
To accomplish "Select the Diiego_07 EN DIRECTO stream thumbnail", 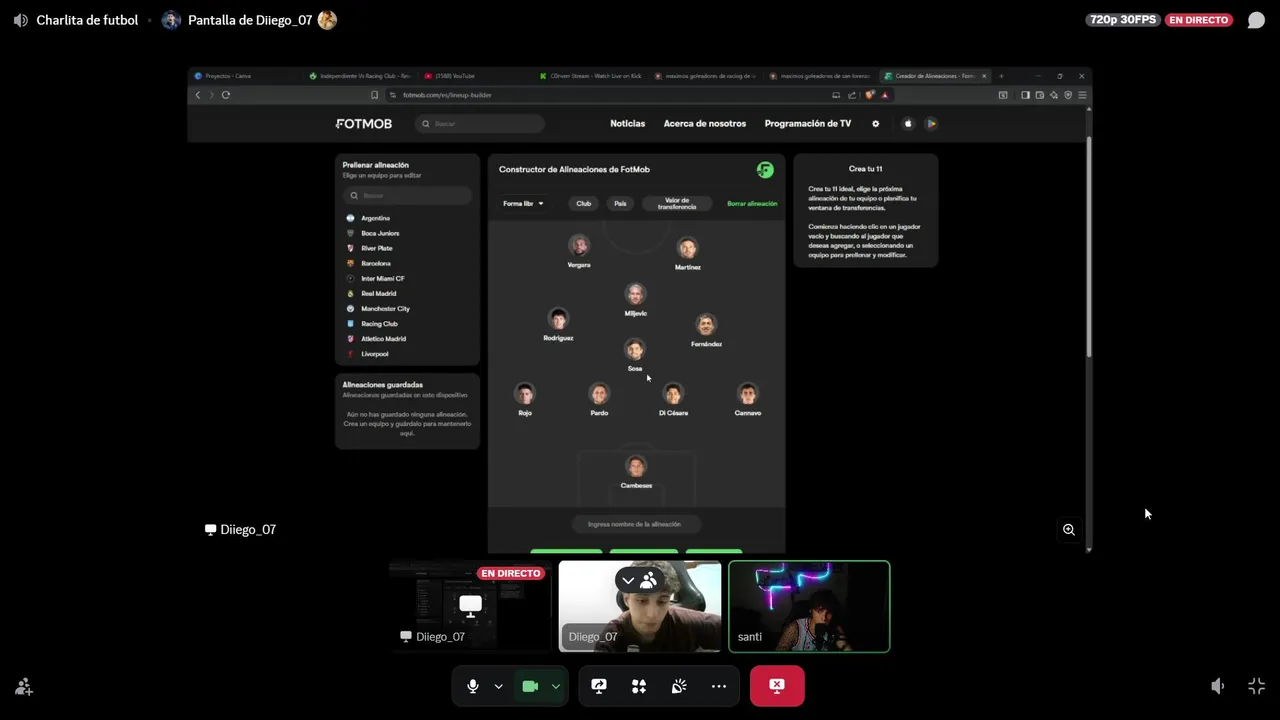I will [470, 606].
